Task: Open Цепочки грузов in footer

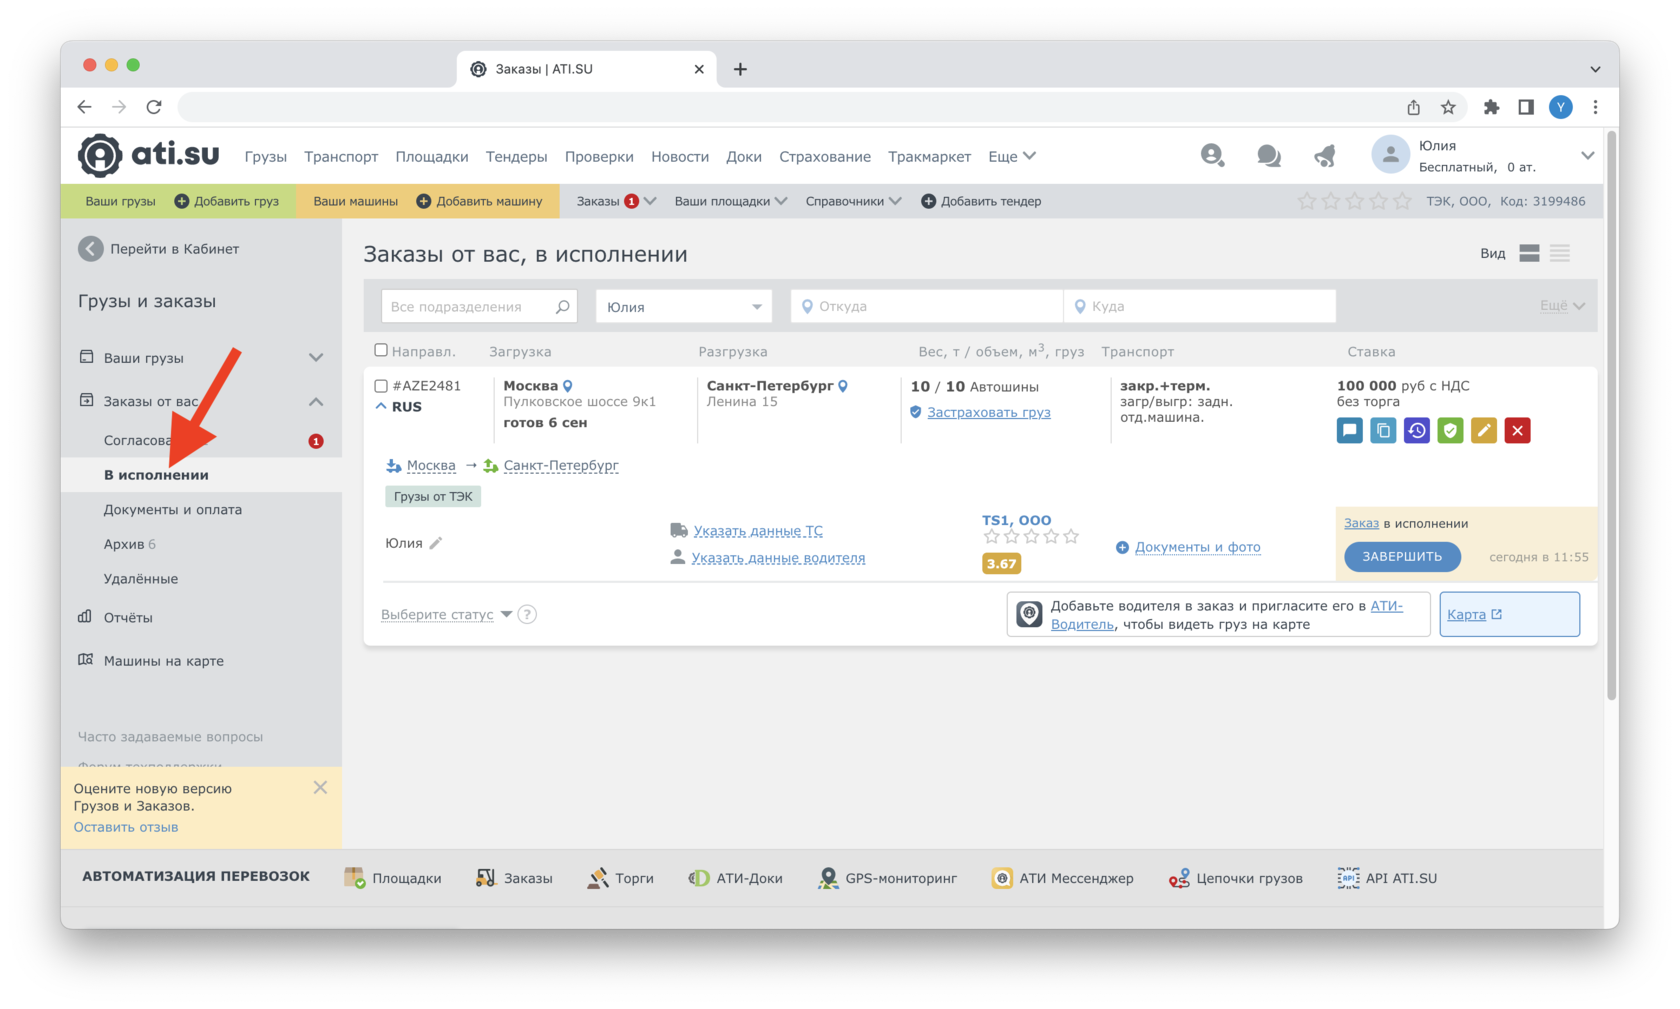Action: click(1236, 878)
